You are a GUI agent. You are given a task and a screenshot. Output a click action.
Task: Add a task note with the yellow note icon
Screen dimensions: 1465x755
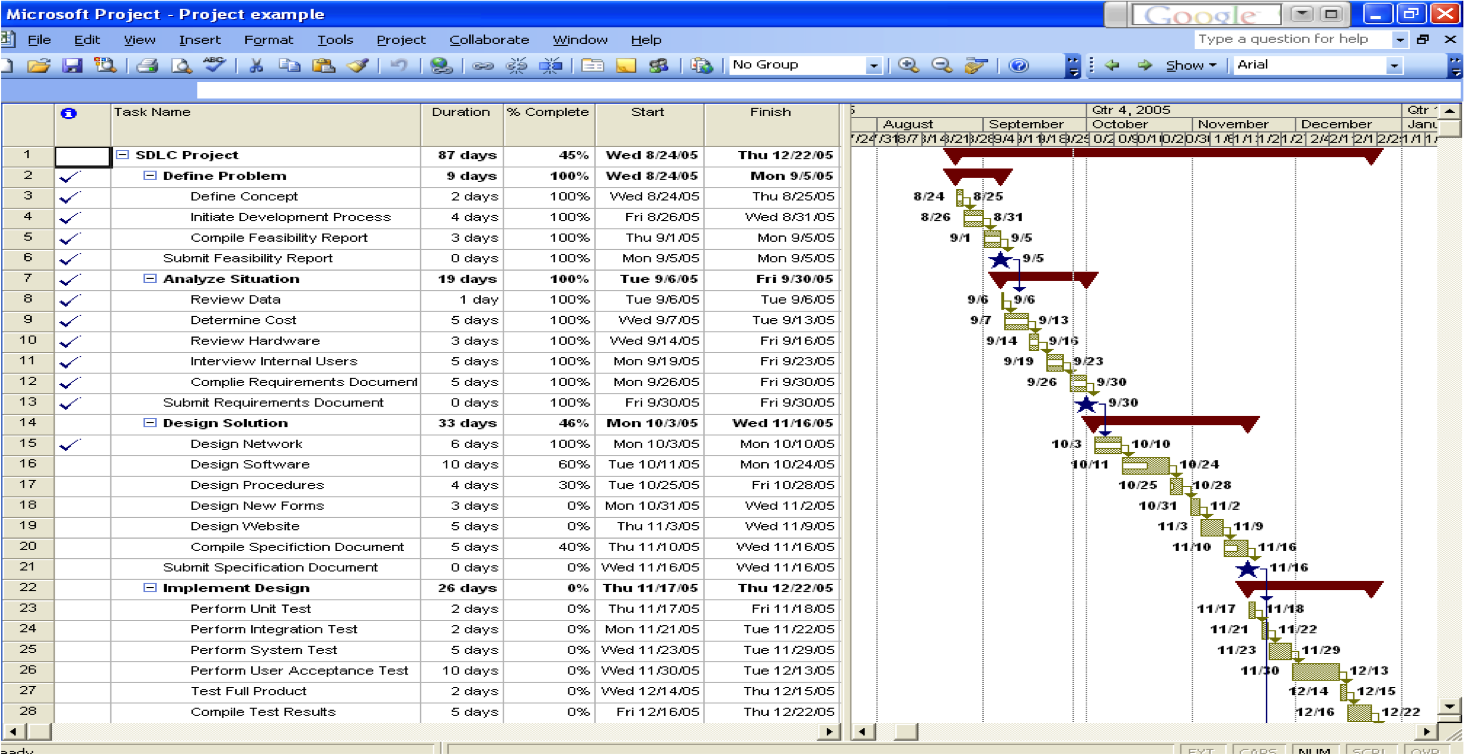(x=626, y=65)
